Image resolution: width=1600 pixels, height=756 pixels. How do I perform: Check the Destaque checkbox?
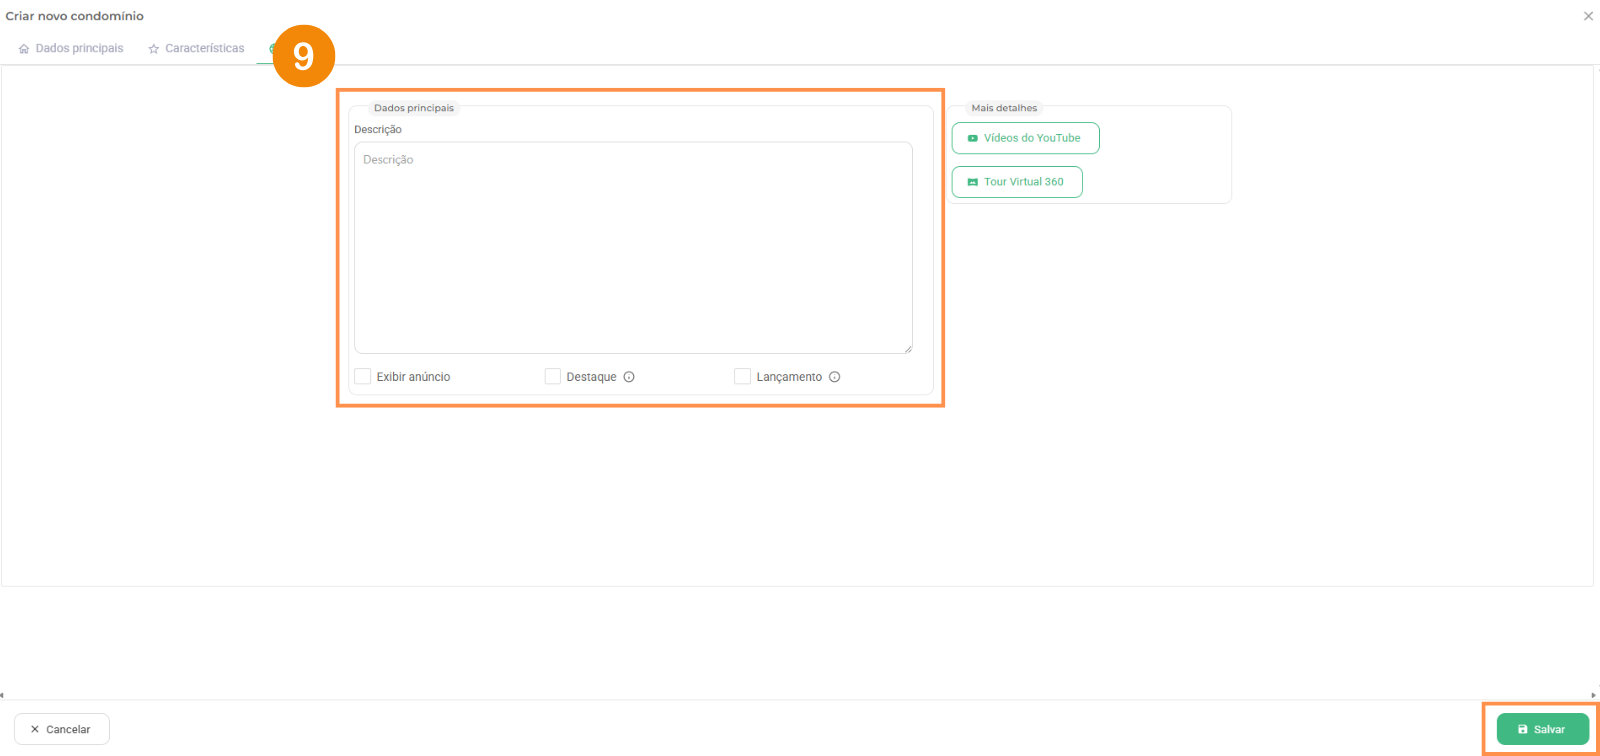click(552, 376)
